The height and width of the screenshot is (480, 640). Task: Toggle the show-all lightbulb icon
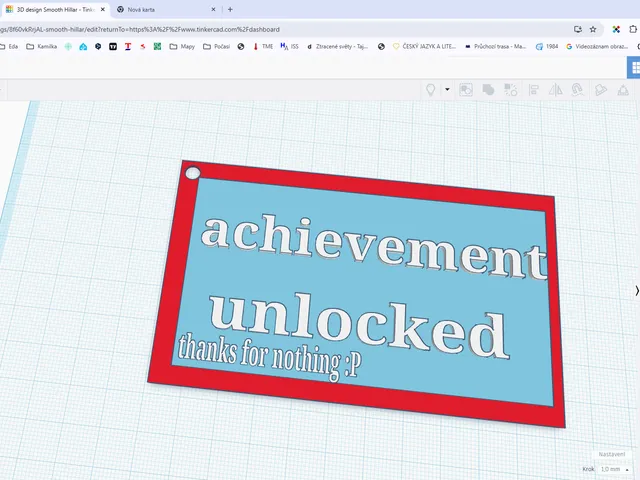click(x=430, y=90)
